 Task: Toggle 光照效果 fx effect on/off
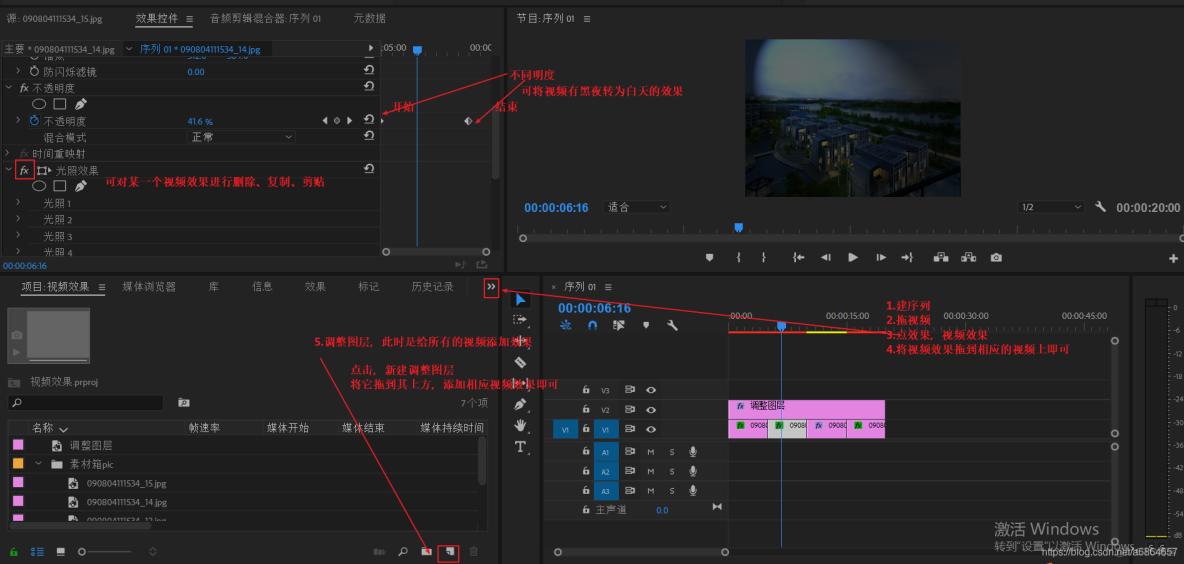click(24, 171)
